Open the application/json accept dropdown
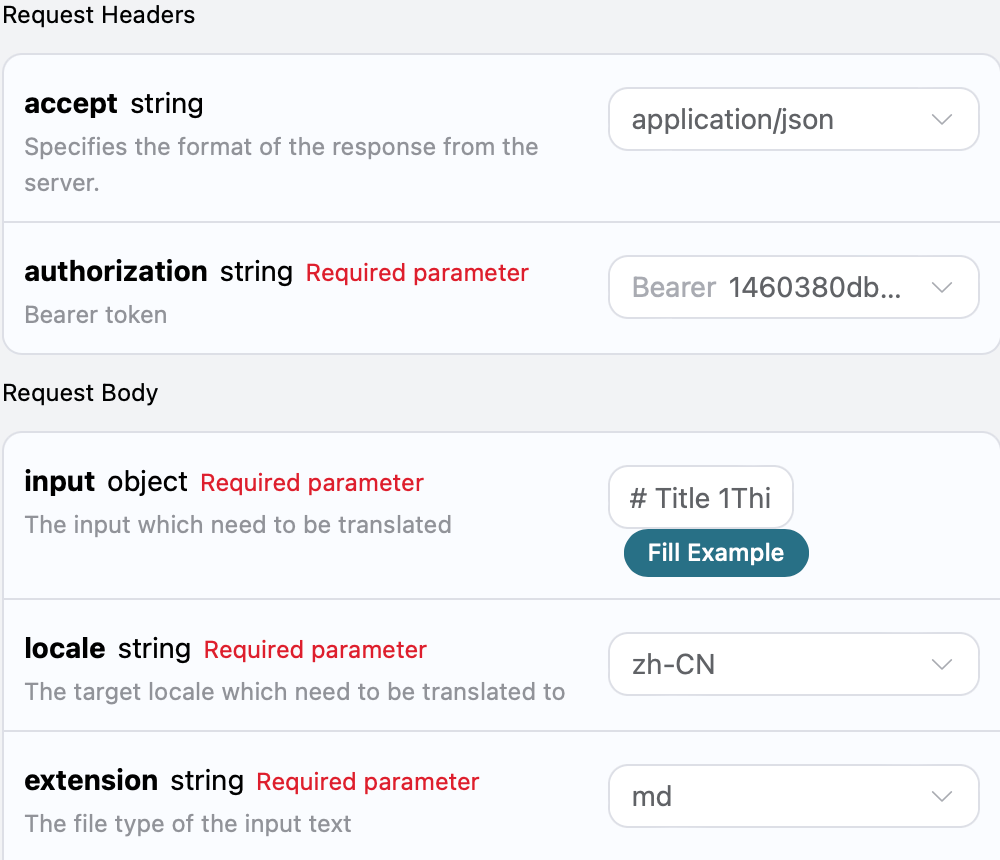The width and height of the screenshot is (1000, 860). click(780, 120)
